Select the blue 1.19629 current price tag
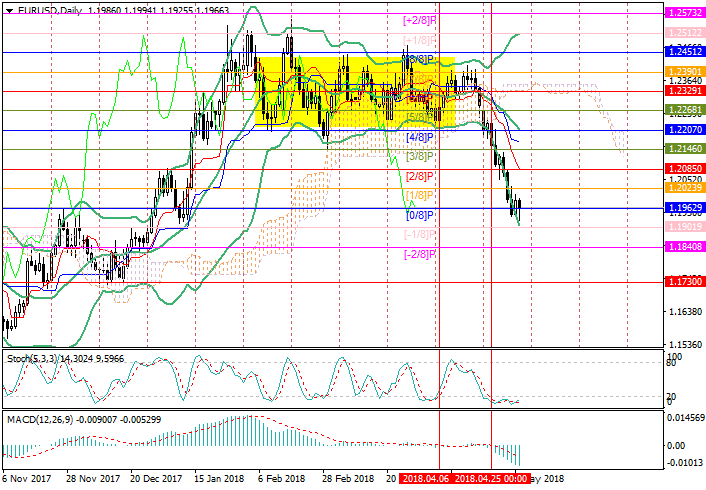The image size is (706, 490). [685, 208]
